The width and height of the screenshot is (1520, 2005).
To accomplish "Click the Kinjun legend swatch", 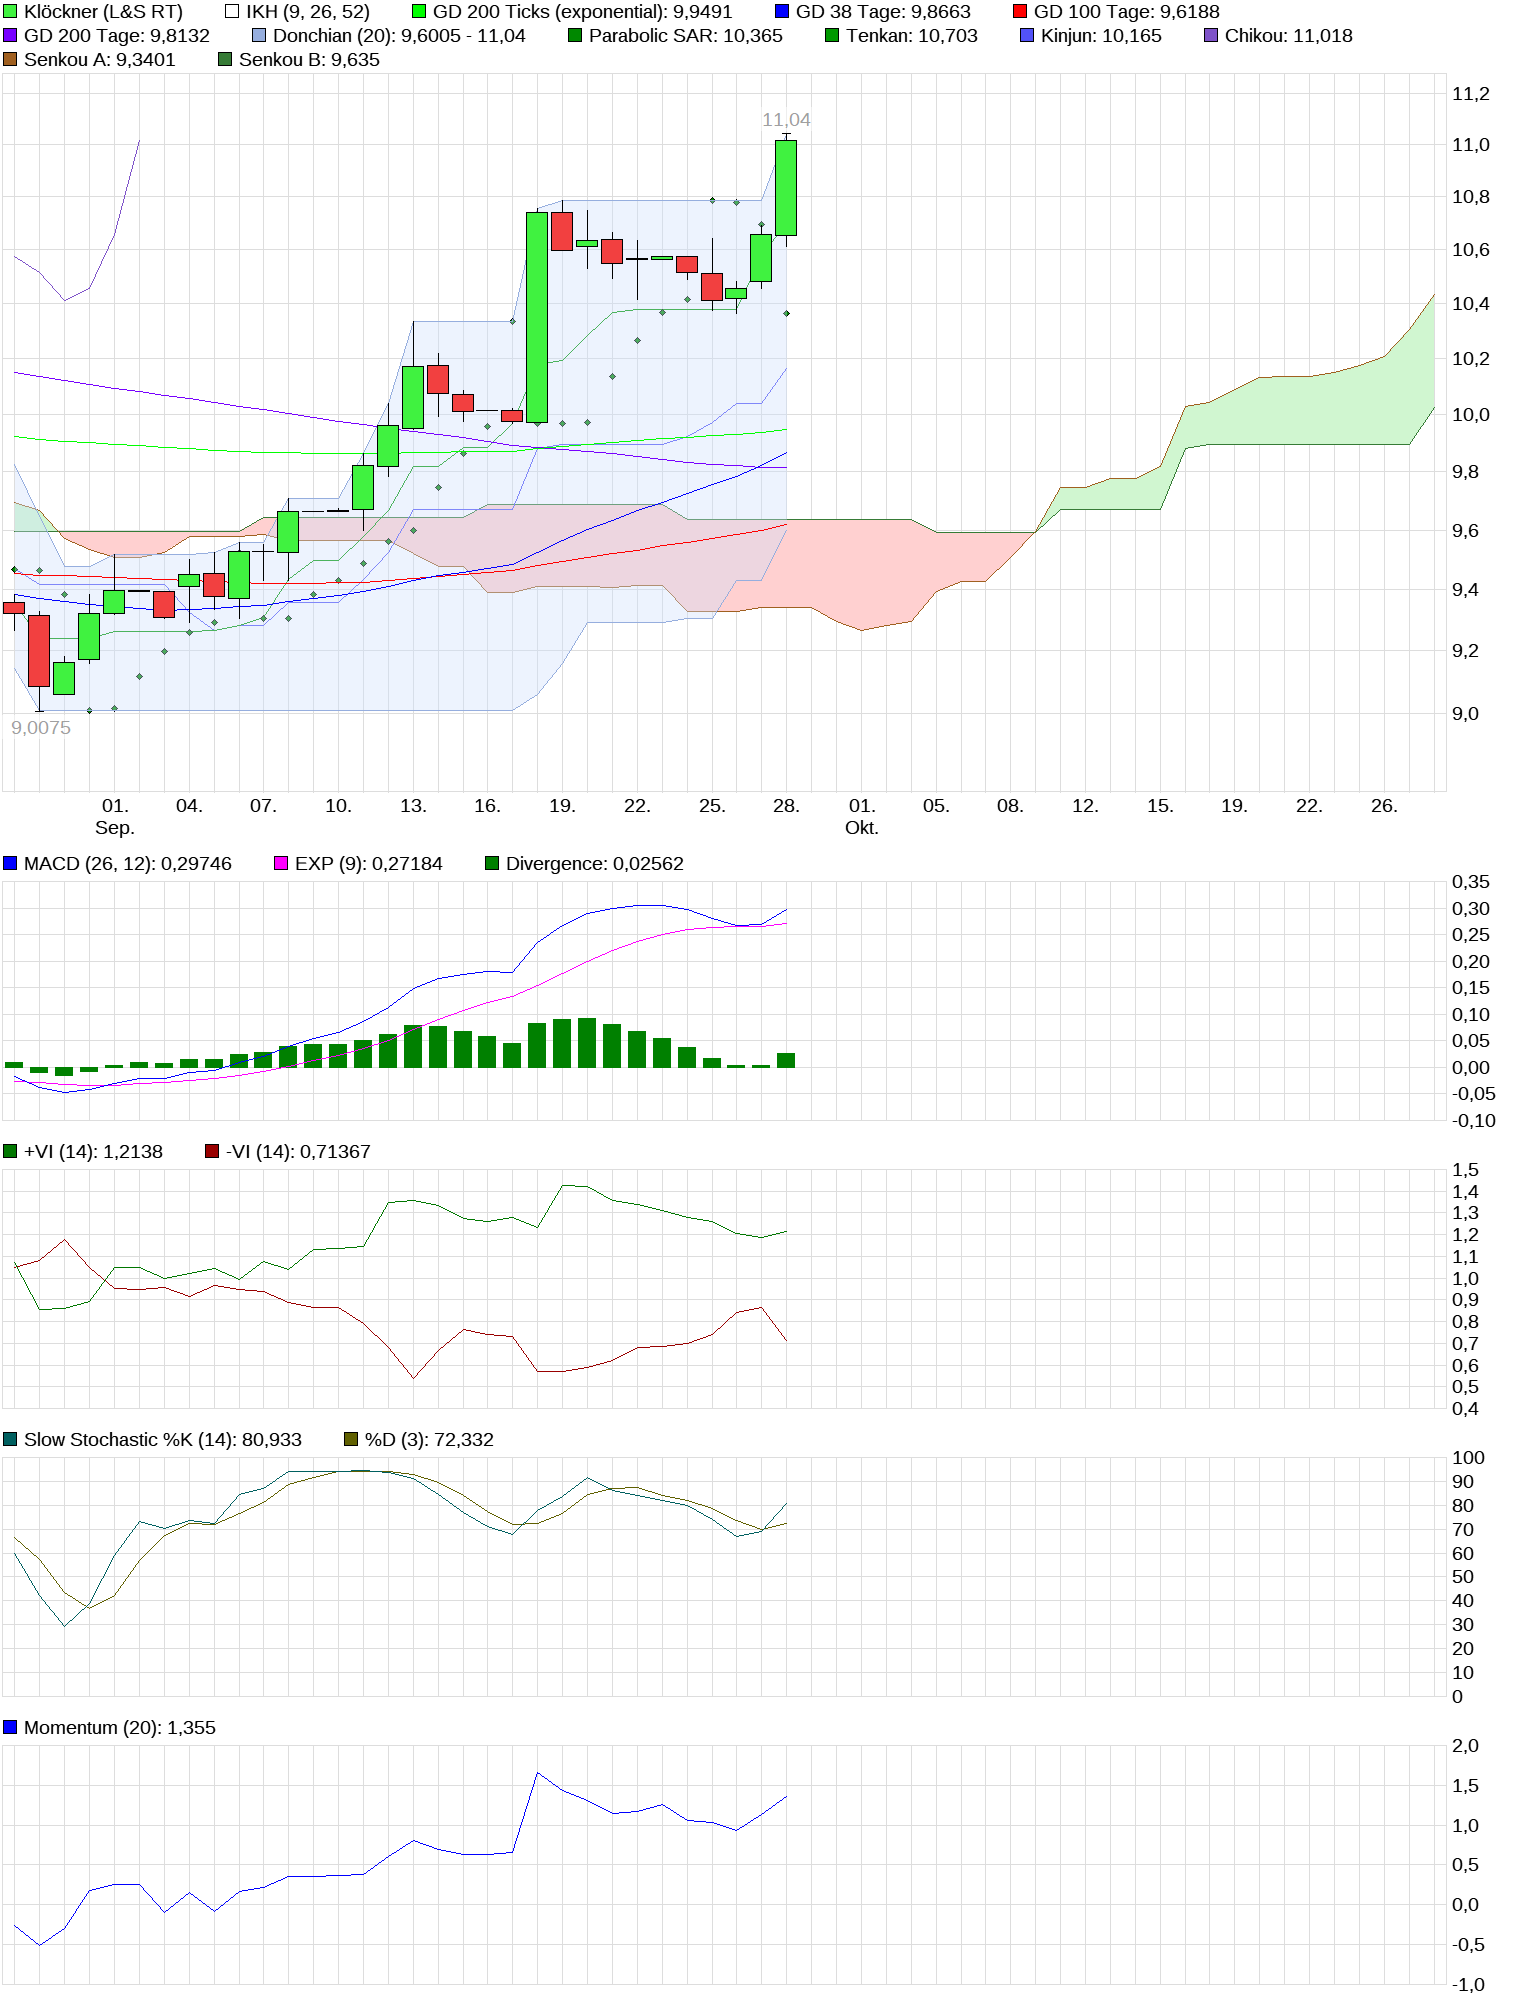I will 1027,36.
